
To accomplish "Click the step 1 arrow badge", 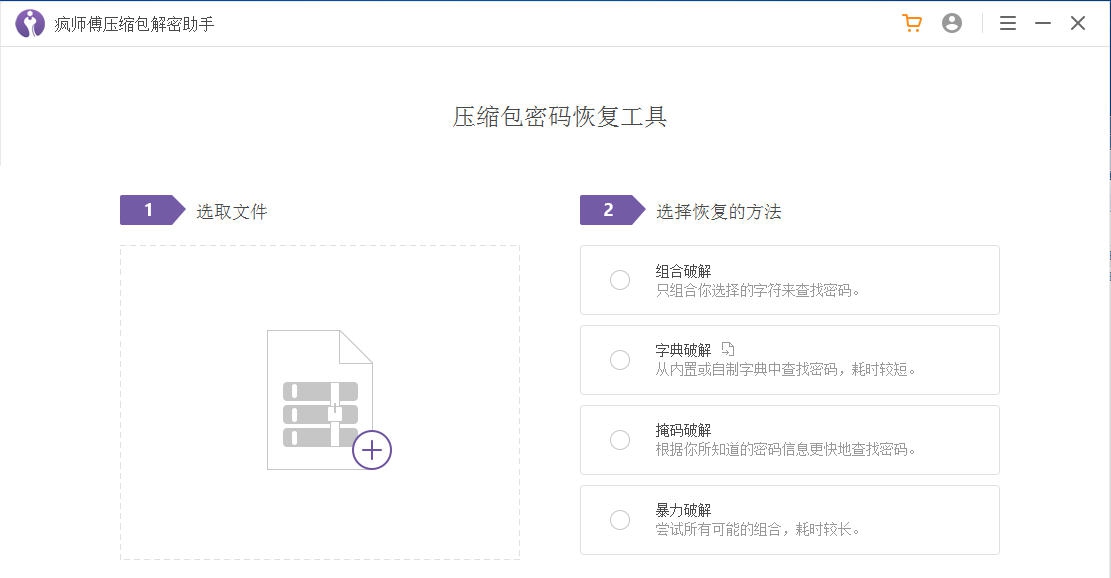I will pyautogui.click(x=146, y=210).
